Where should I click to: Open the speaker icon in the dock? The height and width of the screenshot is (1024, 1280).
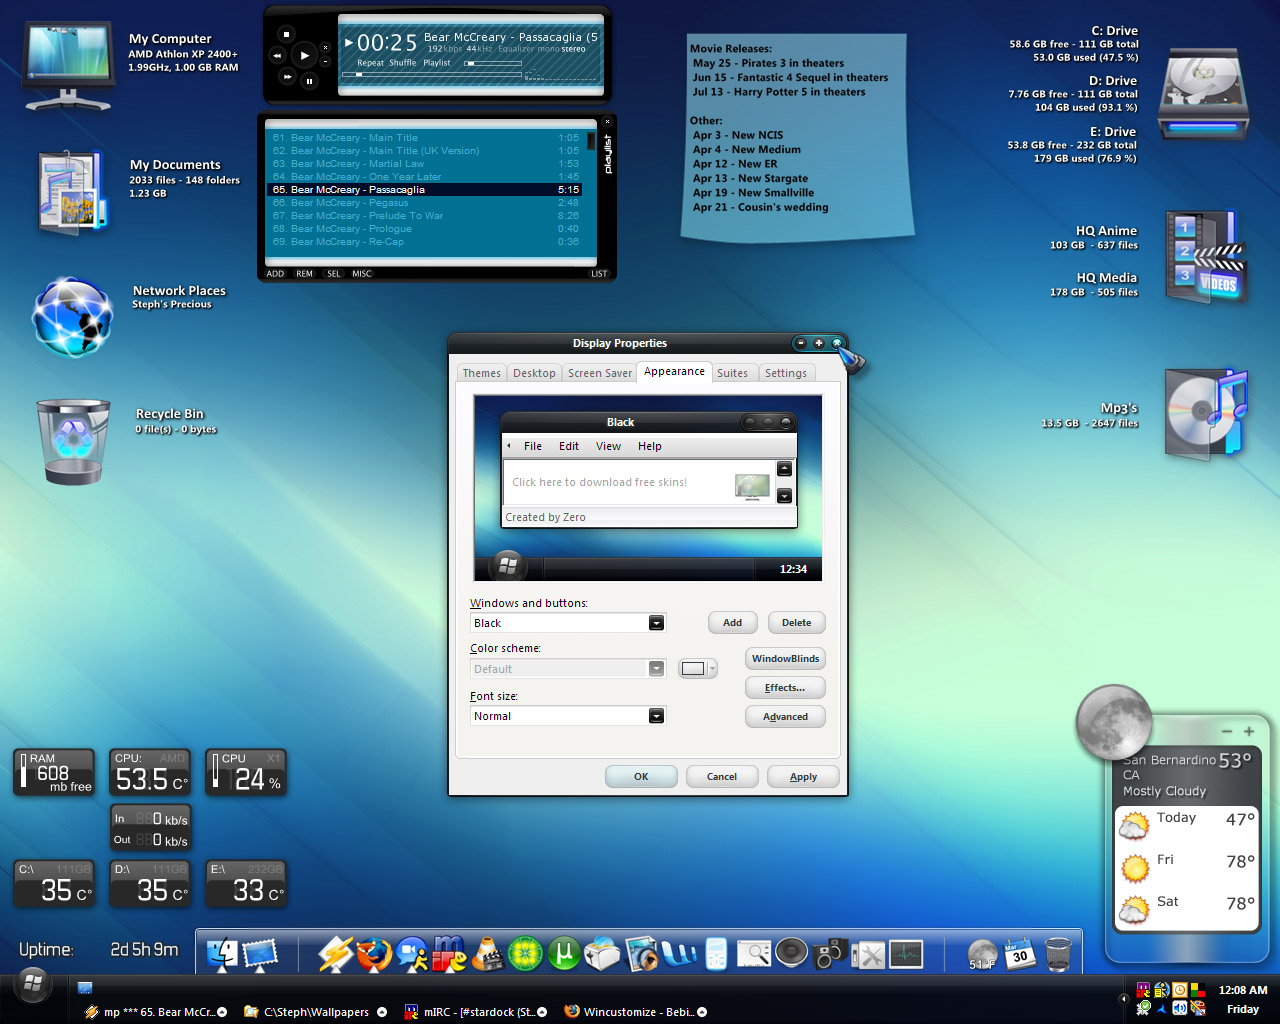pos(791,954)
